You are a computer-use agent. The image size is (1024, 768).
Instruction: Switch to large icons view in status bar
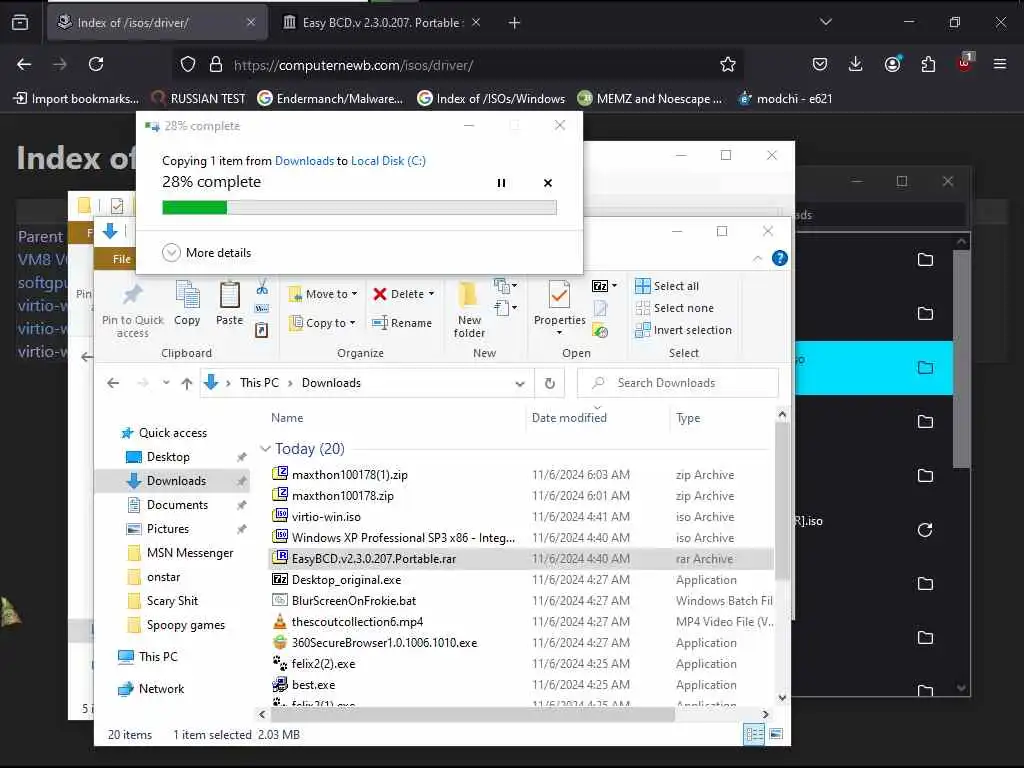(776, 735)
